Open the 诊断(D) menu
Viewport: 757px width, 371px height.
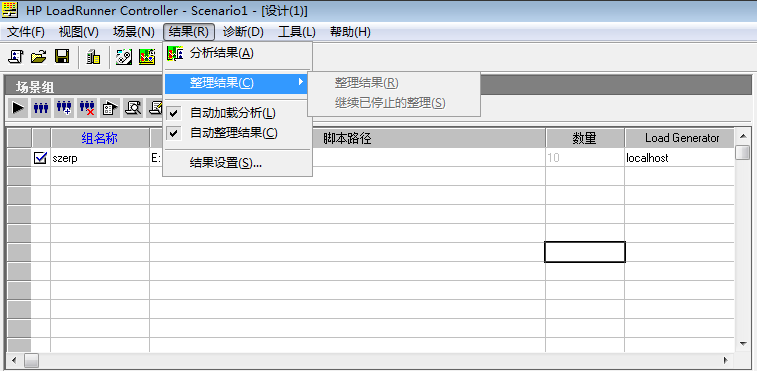point(243,32)
